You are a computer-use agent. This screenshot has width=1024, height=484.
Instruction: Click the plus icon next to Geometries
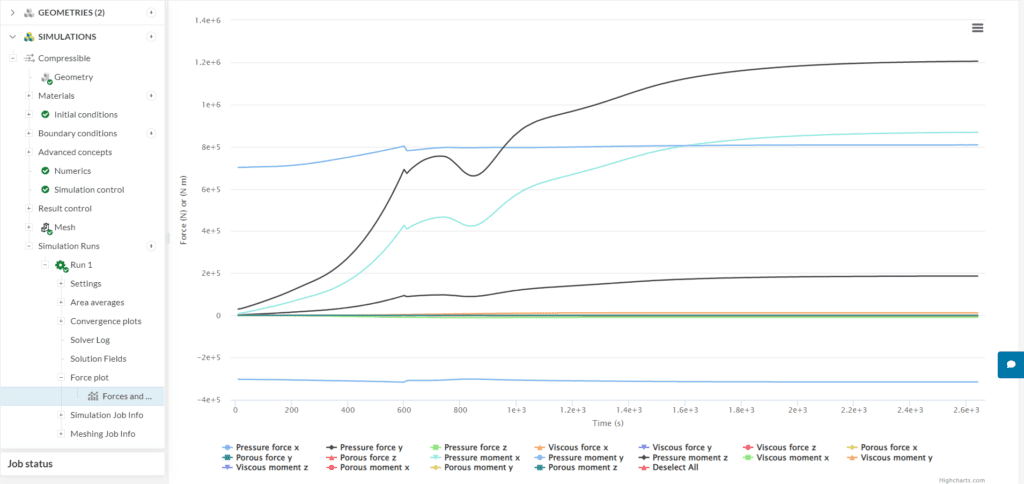[x=151, y=12]
